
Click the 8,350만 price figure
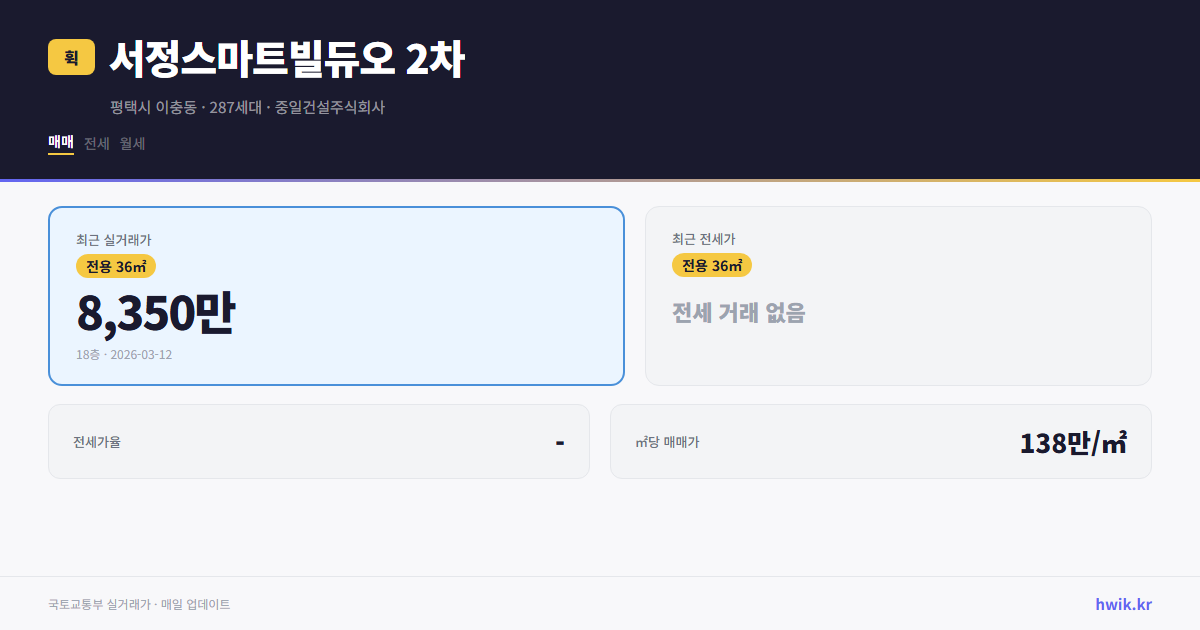coord(156,312)
